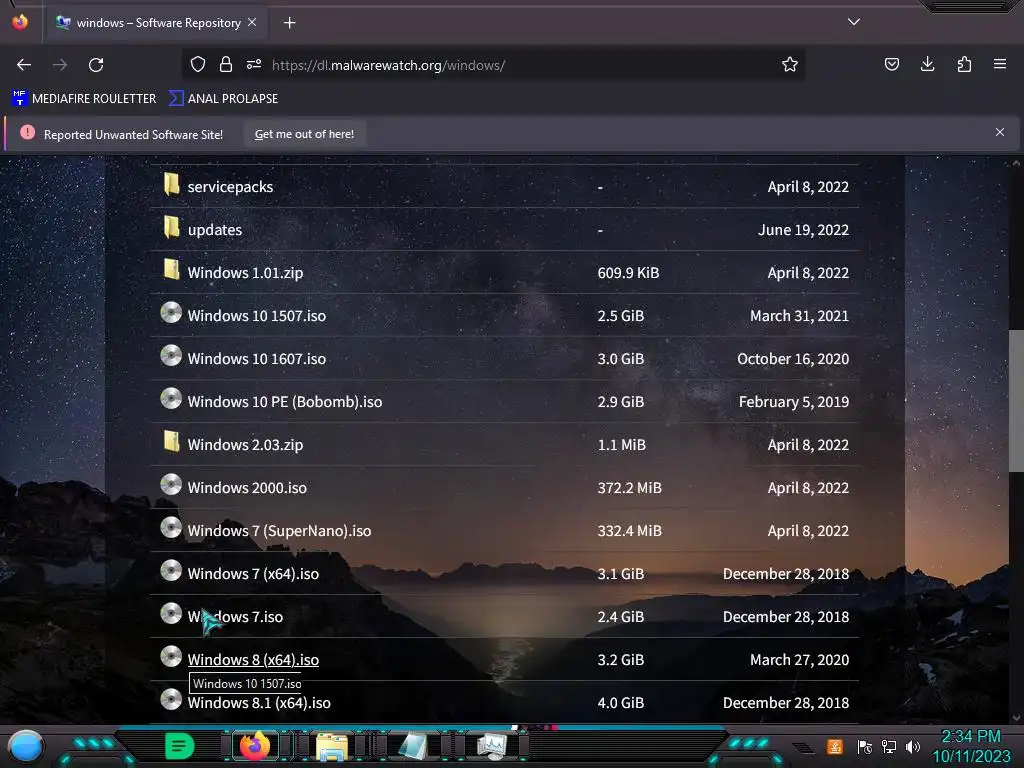The width and height of the screenshot is (1024, 768).
Task: Close the windows – Software Repository tab
Action: point(252,22)
